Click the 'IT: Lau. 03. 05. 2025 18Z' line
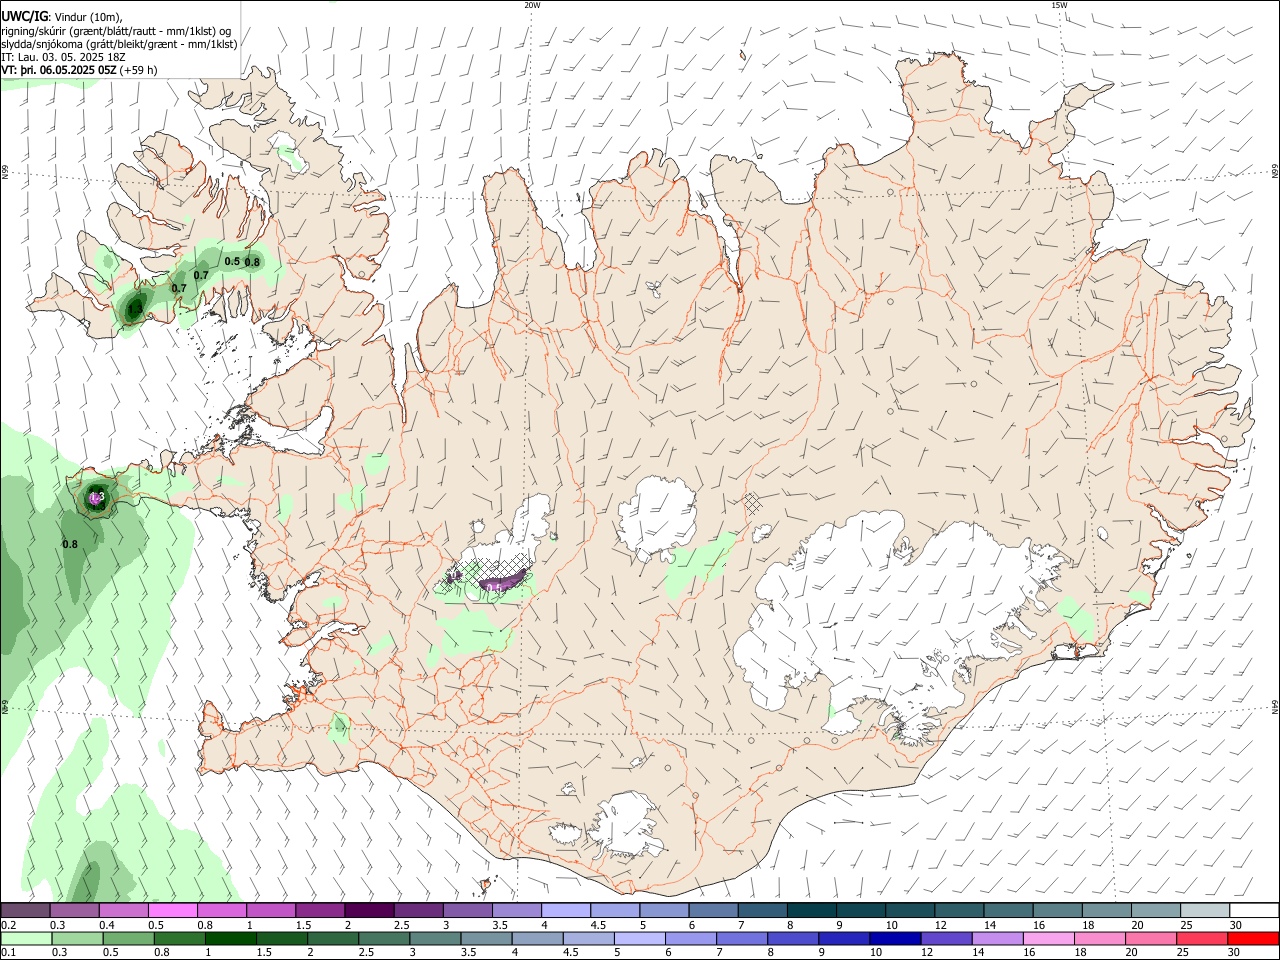 click(x=62, y=57)
